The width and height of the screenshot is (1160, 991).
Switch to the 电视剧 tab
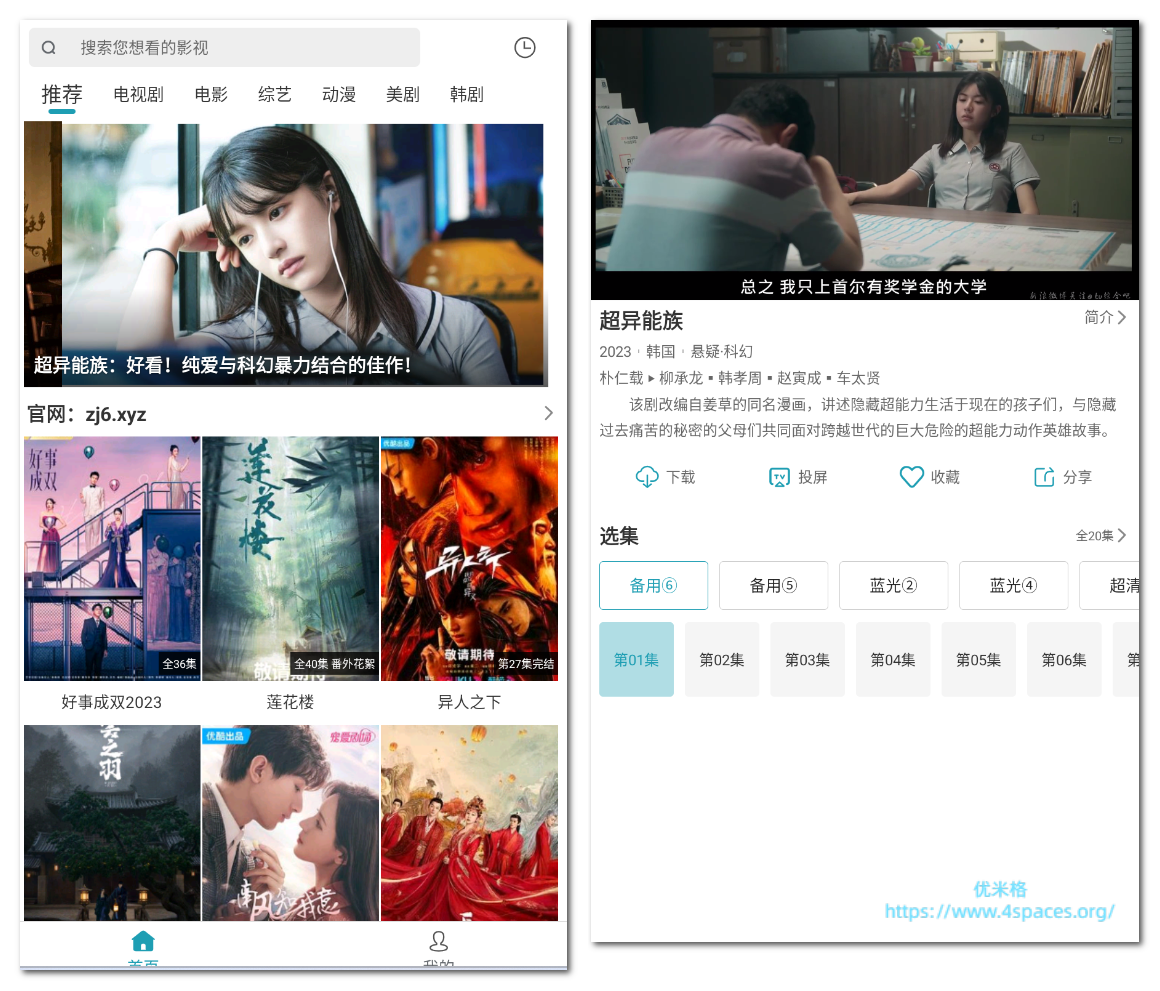click(x=138, y=94)
